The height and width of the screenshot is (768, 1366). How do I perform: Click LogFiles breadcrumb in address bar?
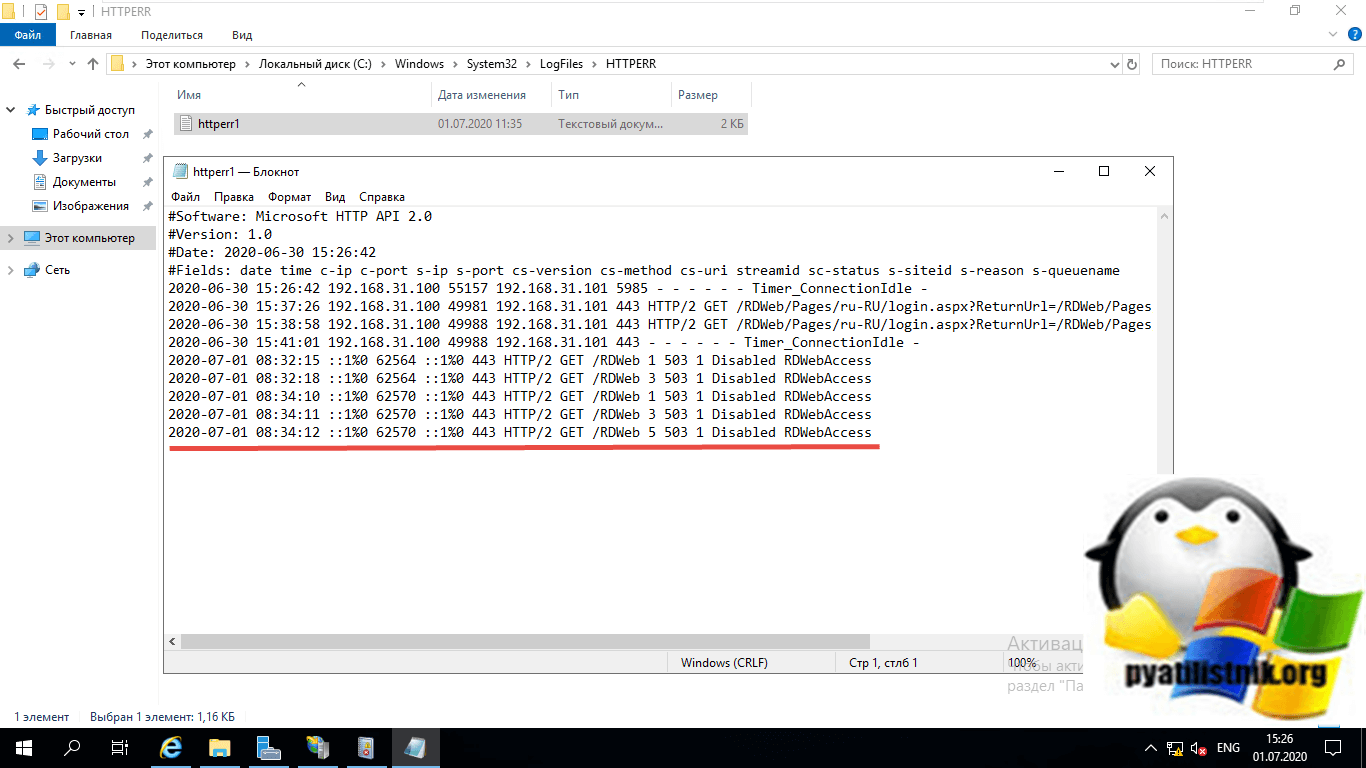[x=562, y=64]
